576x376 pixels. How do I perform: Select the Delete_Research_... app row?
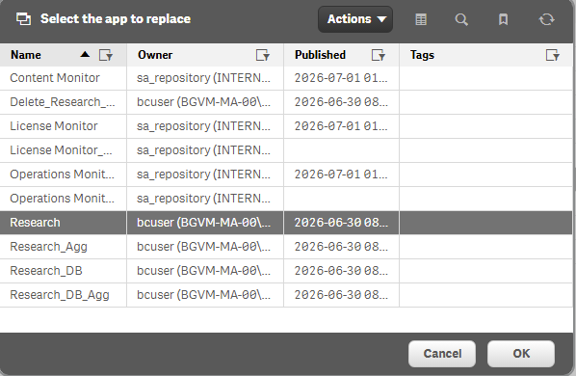pyautogui.click(x=286, y=102)
